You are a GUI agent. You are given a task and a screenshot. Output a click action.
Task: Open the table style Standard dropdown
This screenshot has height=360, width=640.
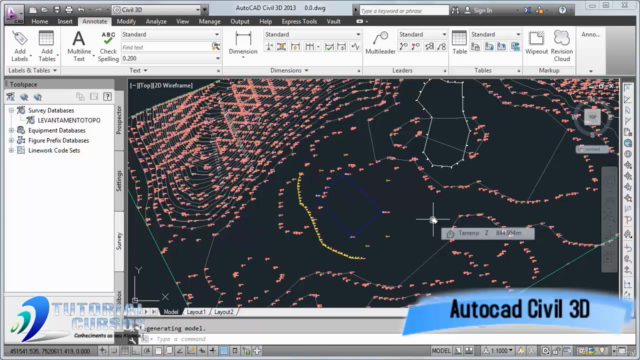(496, 34)
